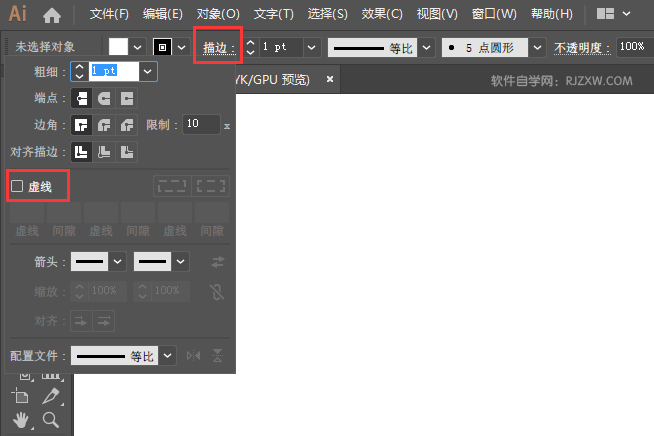The height and width of the screenshot is (436, 654).
Task: Open the 帮助(H) menu
Action: pyautogui.click(x=552, y=14)
